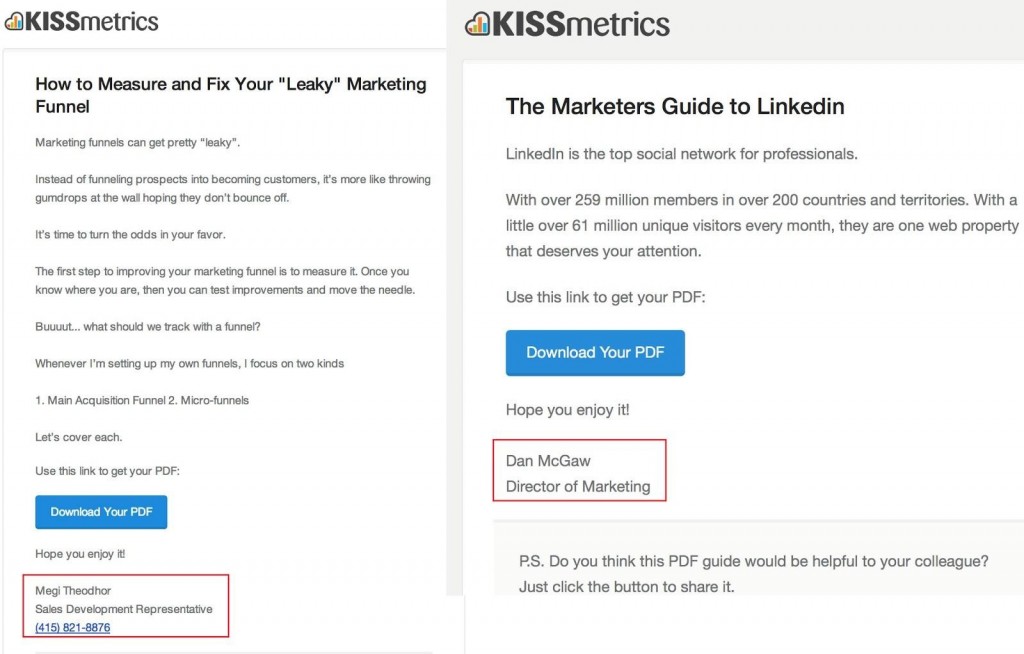The height and width of the screenshot is (654, 1024).
Task: Click the bar chart logo icon in right email
Action: coord(477,25)
